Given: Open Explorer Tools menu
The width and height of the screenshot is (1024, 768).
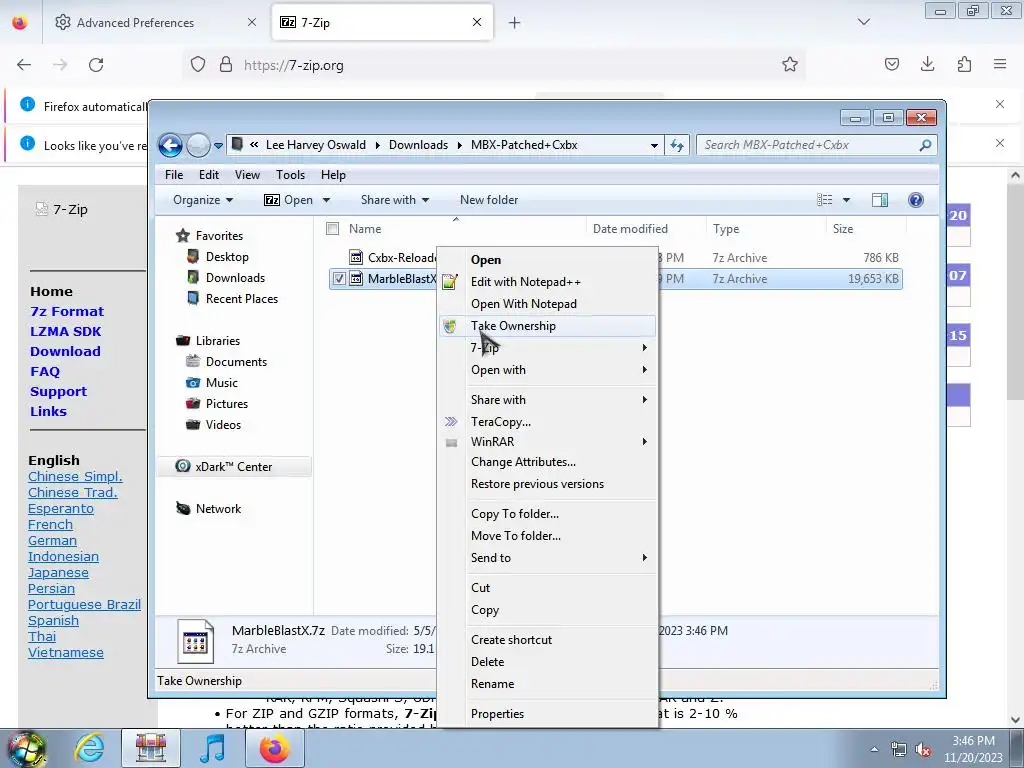Looking at the screenshot, I should pyautogui.click(x=290, y=175).
